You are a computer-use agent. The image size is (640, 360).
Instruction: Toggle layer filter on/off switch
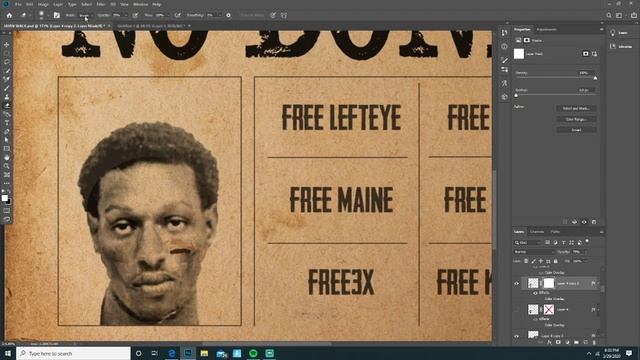[587, 241]
